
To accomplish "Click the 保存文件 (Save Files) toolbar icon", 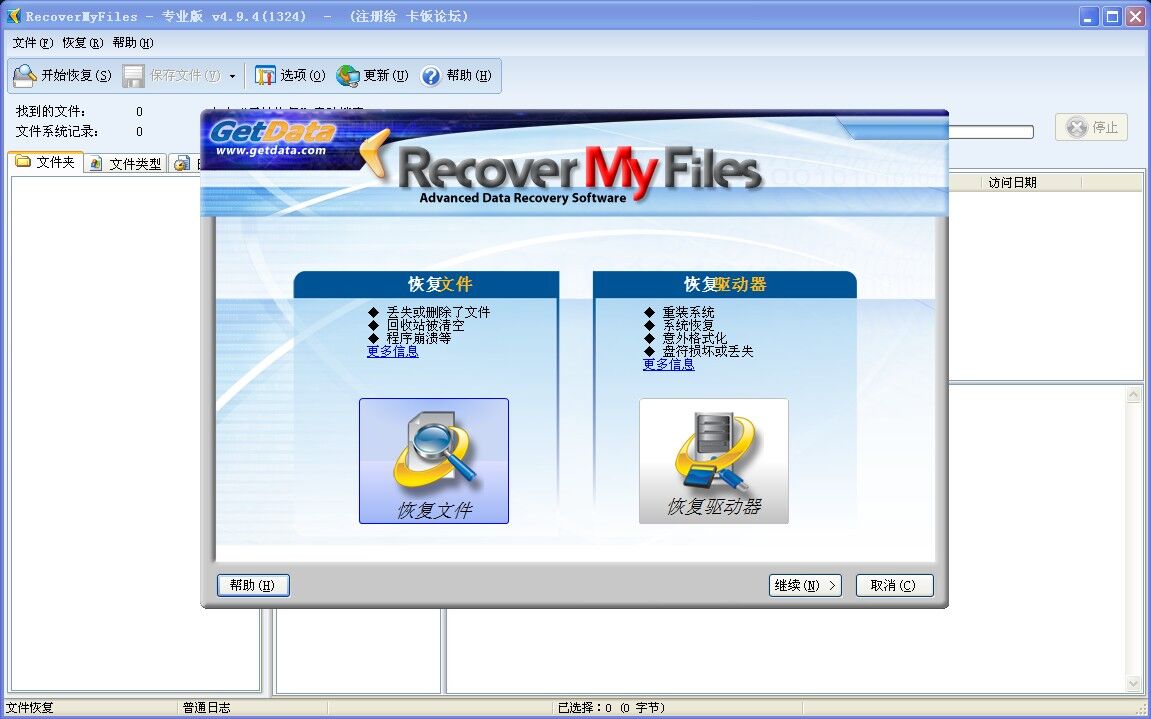I will click(x=134, y=76).
